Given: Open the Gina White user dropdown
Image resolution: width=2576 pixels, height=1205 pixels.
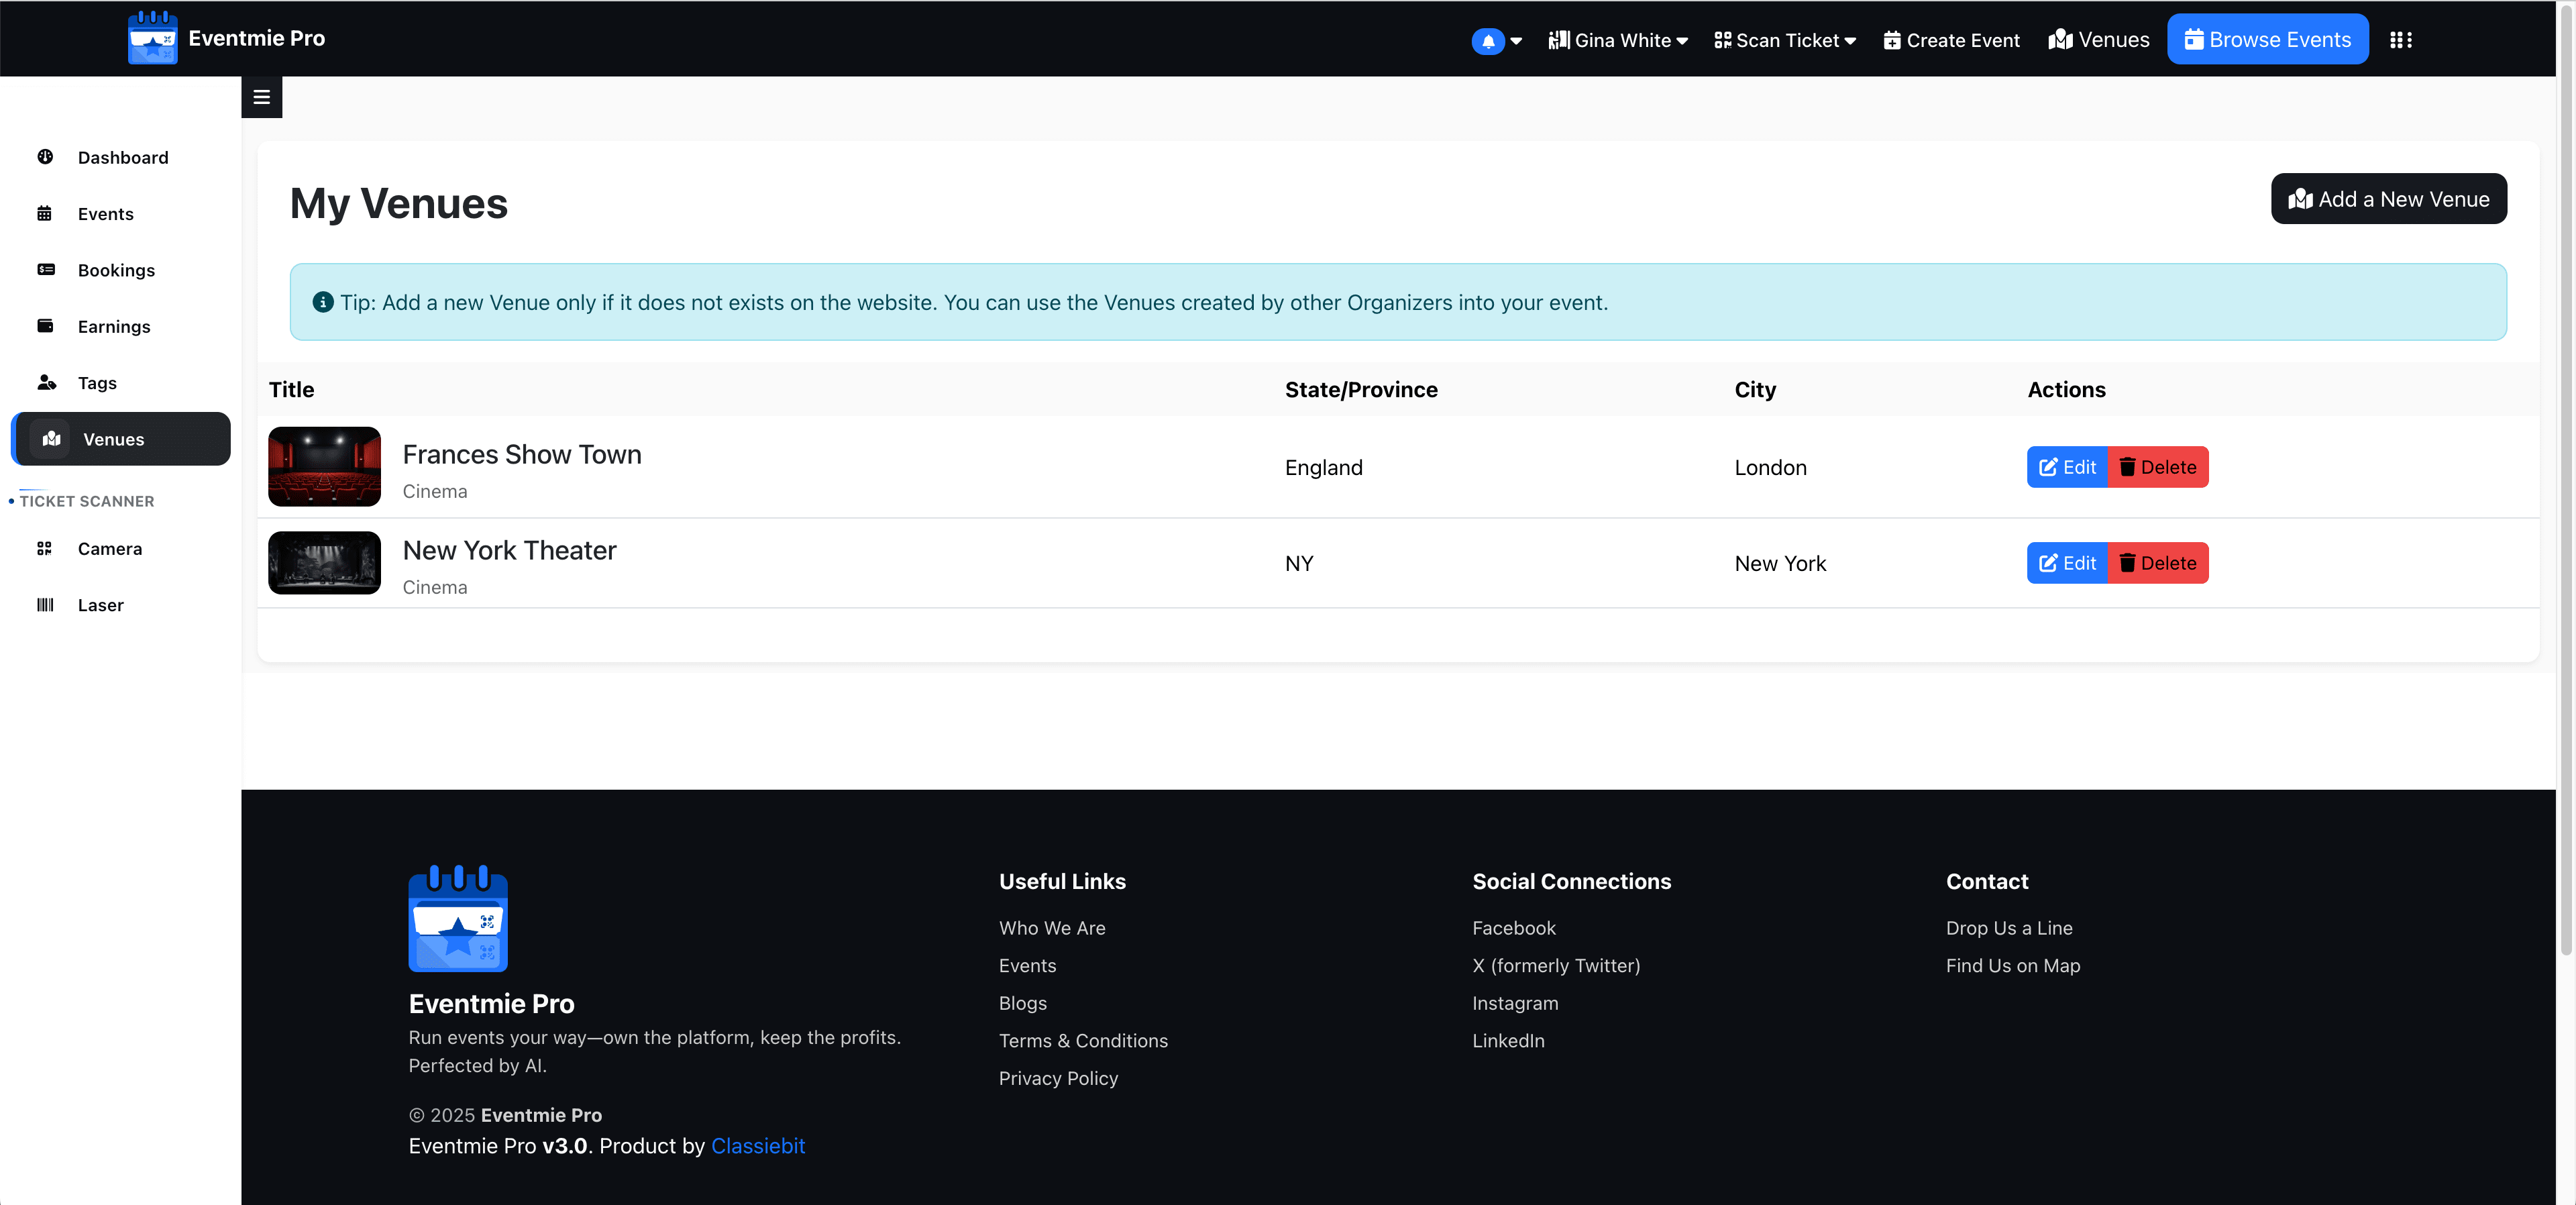Looking at the screenshot, I should [x=1618, y=40].
